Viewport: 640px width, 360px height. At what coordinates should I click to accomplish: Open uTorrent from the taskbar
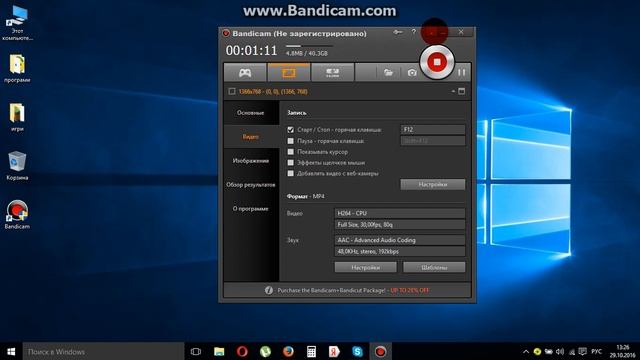coord(265,351)
